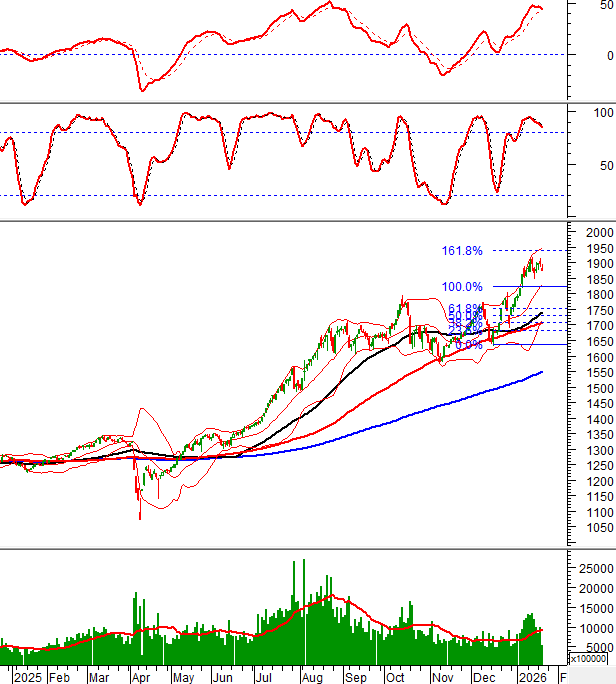Click the 0.0% Fibonacci base label

[x=468, y=345]
